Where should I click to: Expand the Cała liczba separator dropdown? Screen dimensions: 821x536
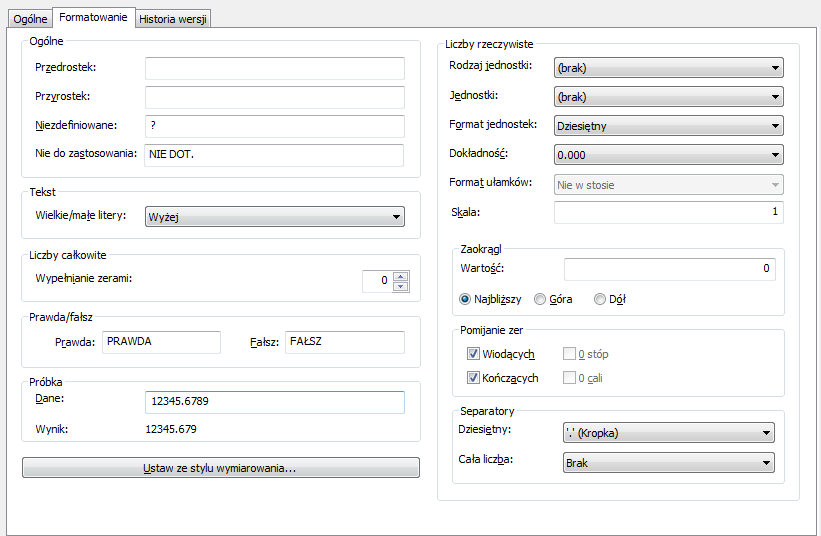coord(668,462)
